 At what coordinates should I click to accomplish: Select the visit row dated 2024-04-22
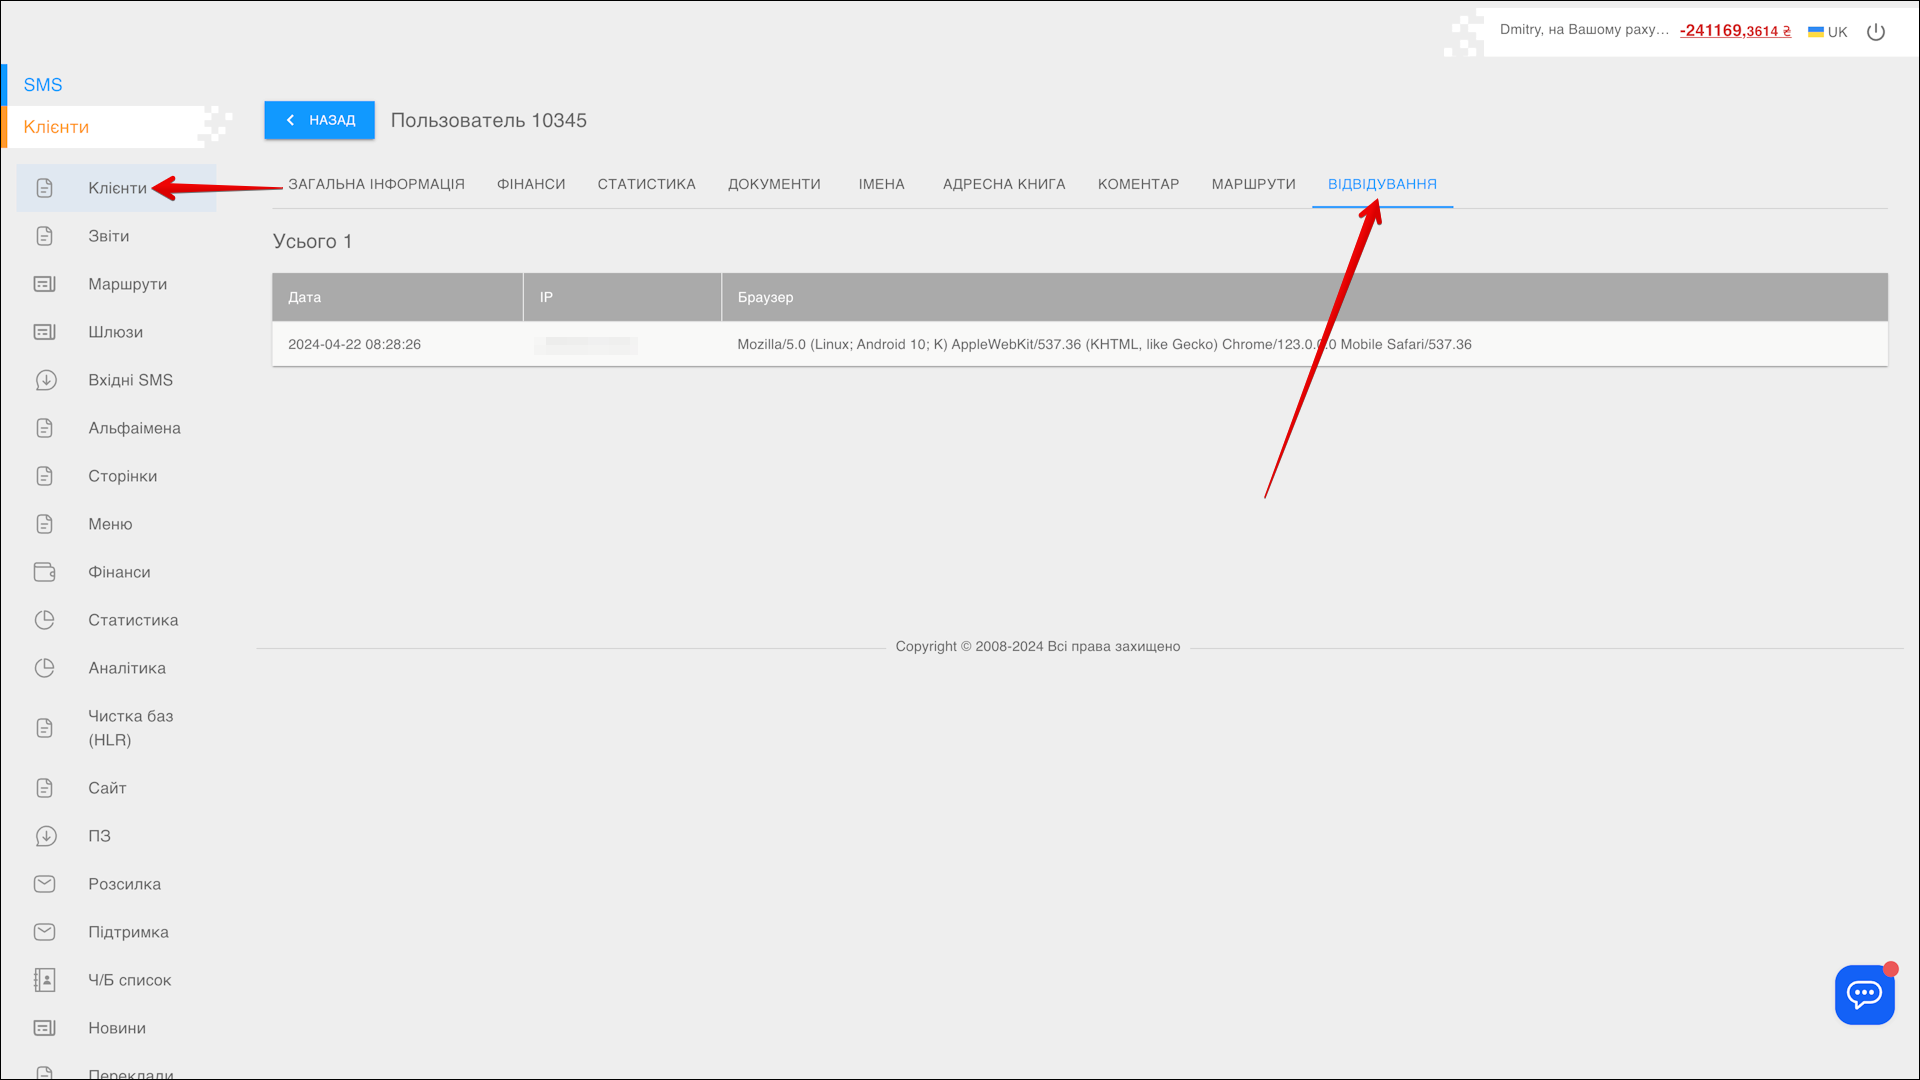354,344
